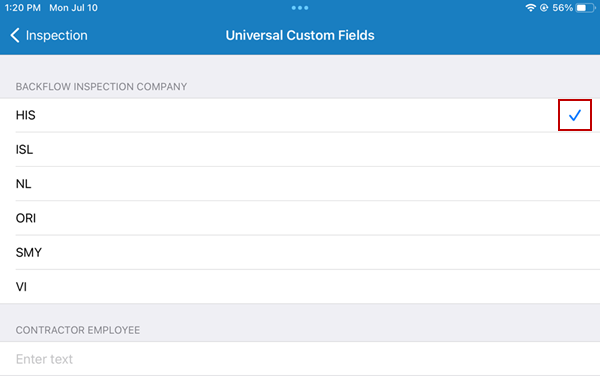Tap the Universal Custom Fields title

[300, 35]
